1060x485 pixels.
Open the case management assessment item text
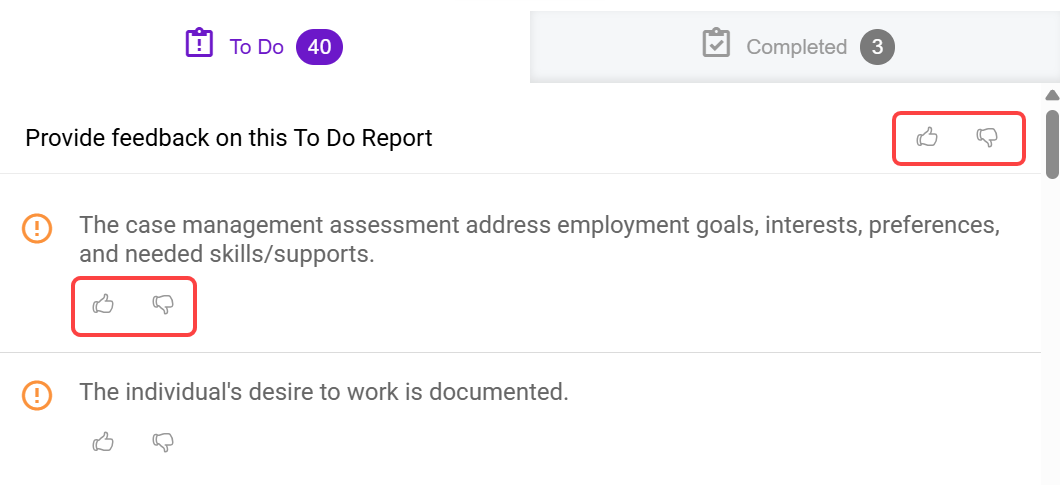pos(539,239)
